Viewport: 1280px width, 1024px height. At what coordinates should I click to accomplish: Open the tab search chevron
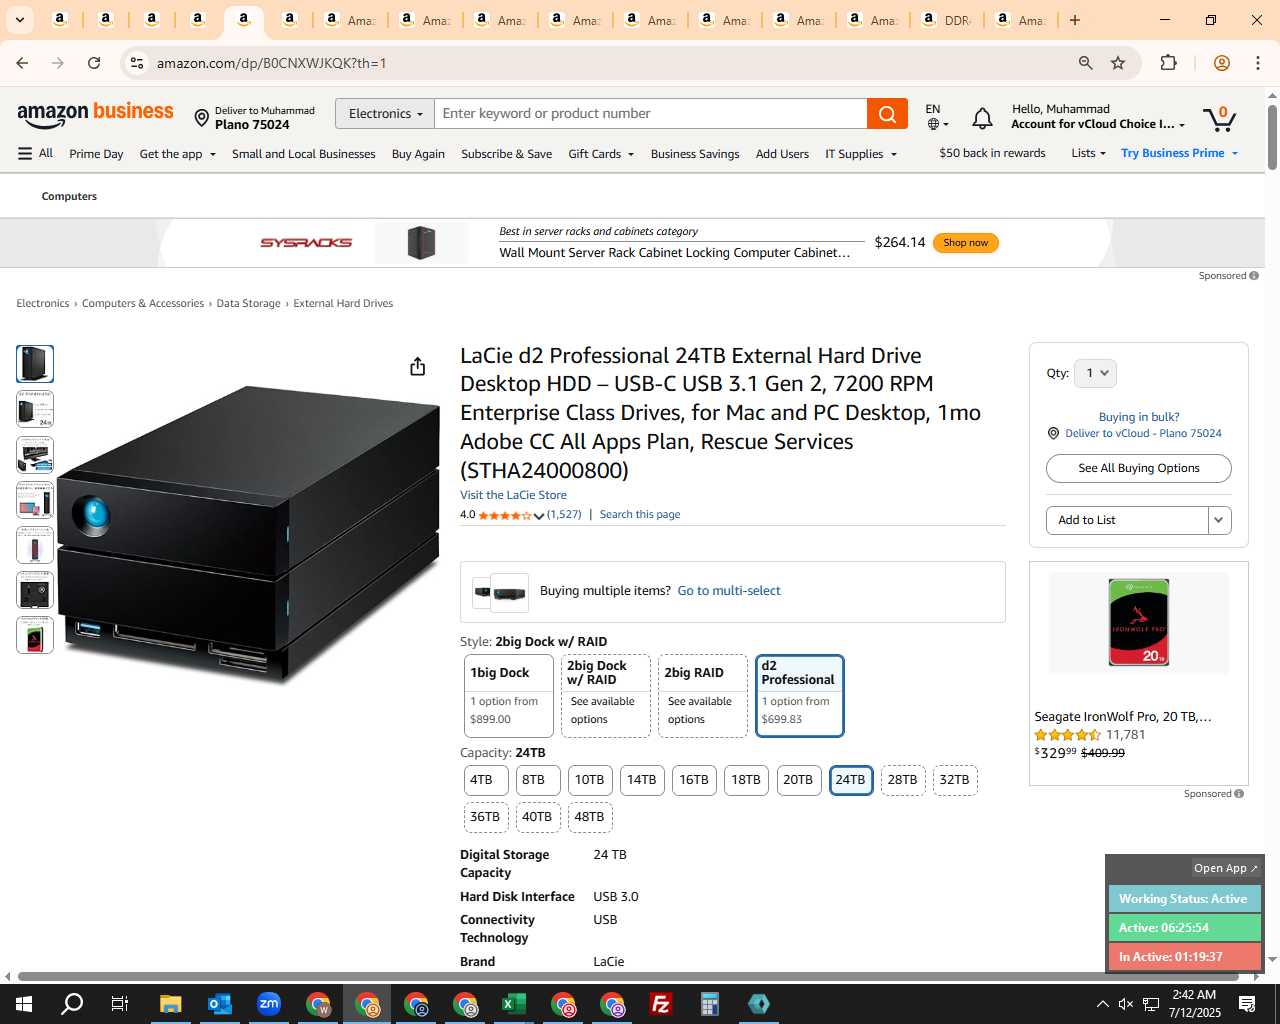(x=19, y=20)
